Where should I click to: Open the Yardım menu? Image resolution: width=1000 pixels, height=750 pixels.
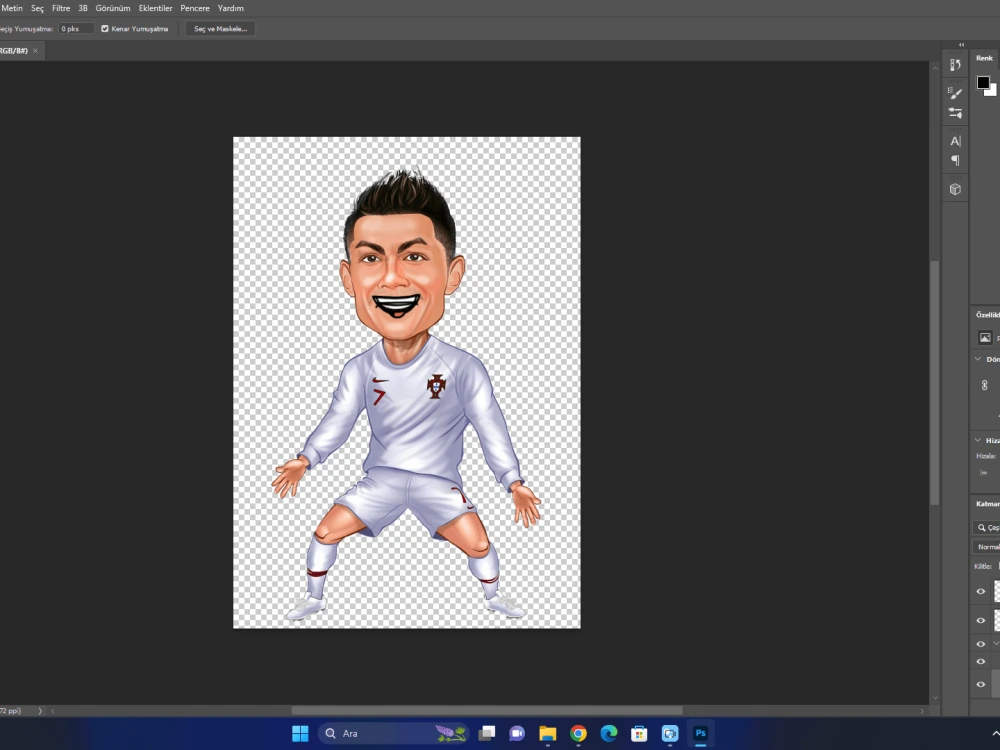(231, 8)
